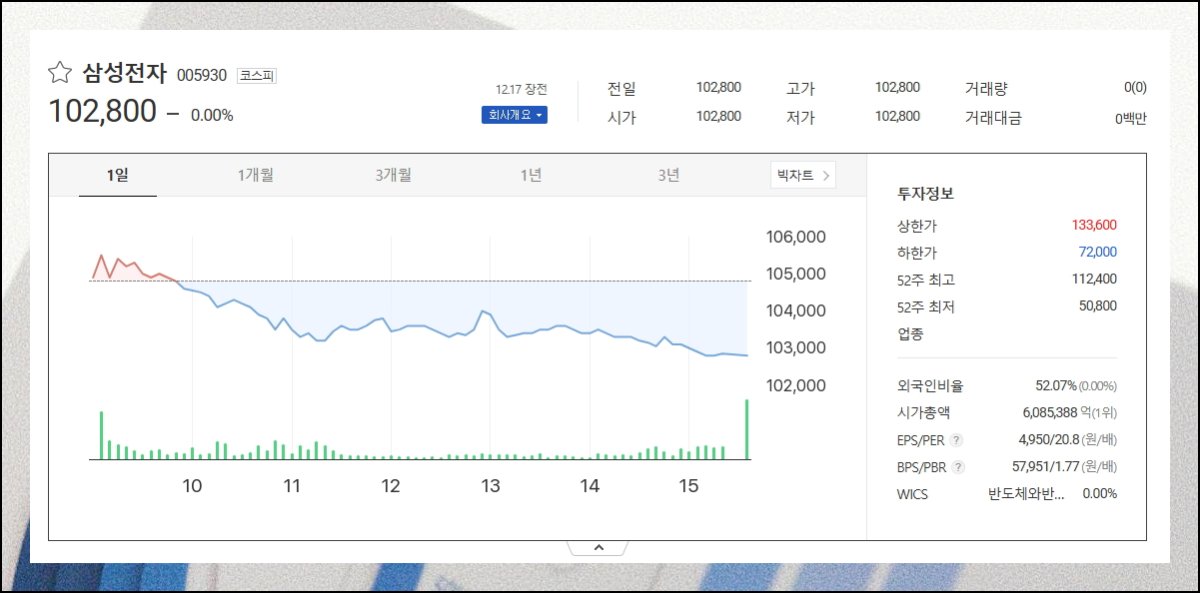Click the 하한가 value 72,000
Screen dimensions: 1200x593
[x=1098, y=252]
